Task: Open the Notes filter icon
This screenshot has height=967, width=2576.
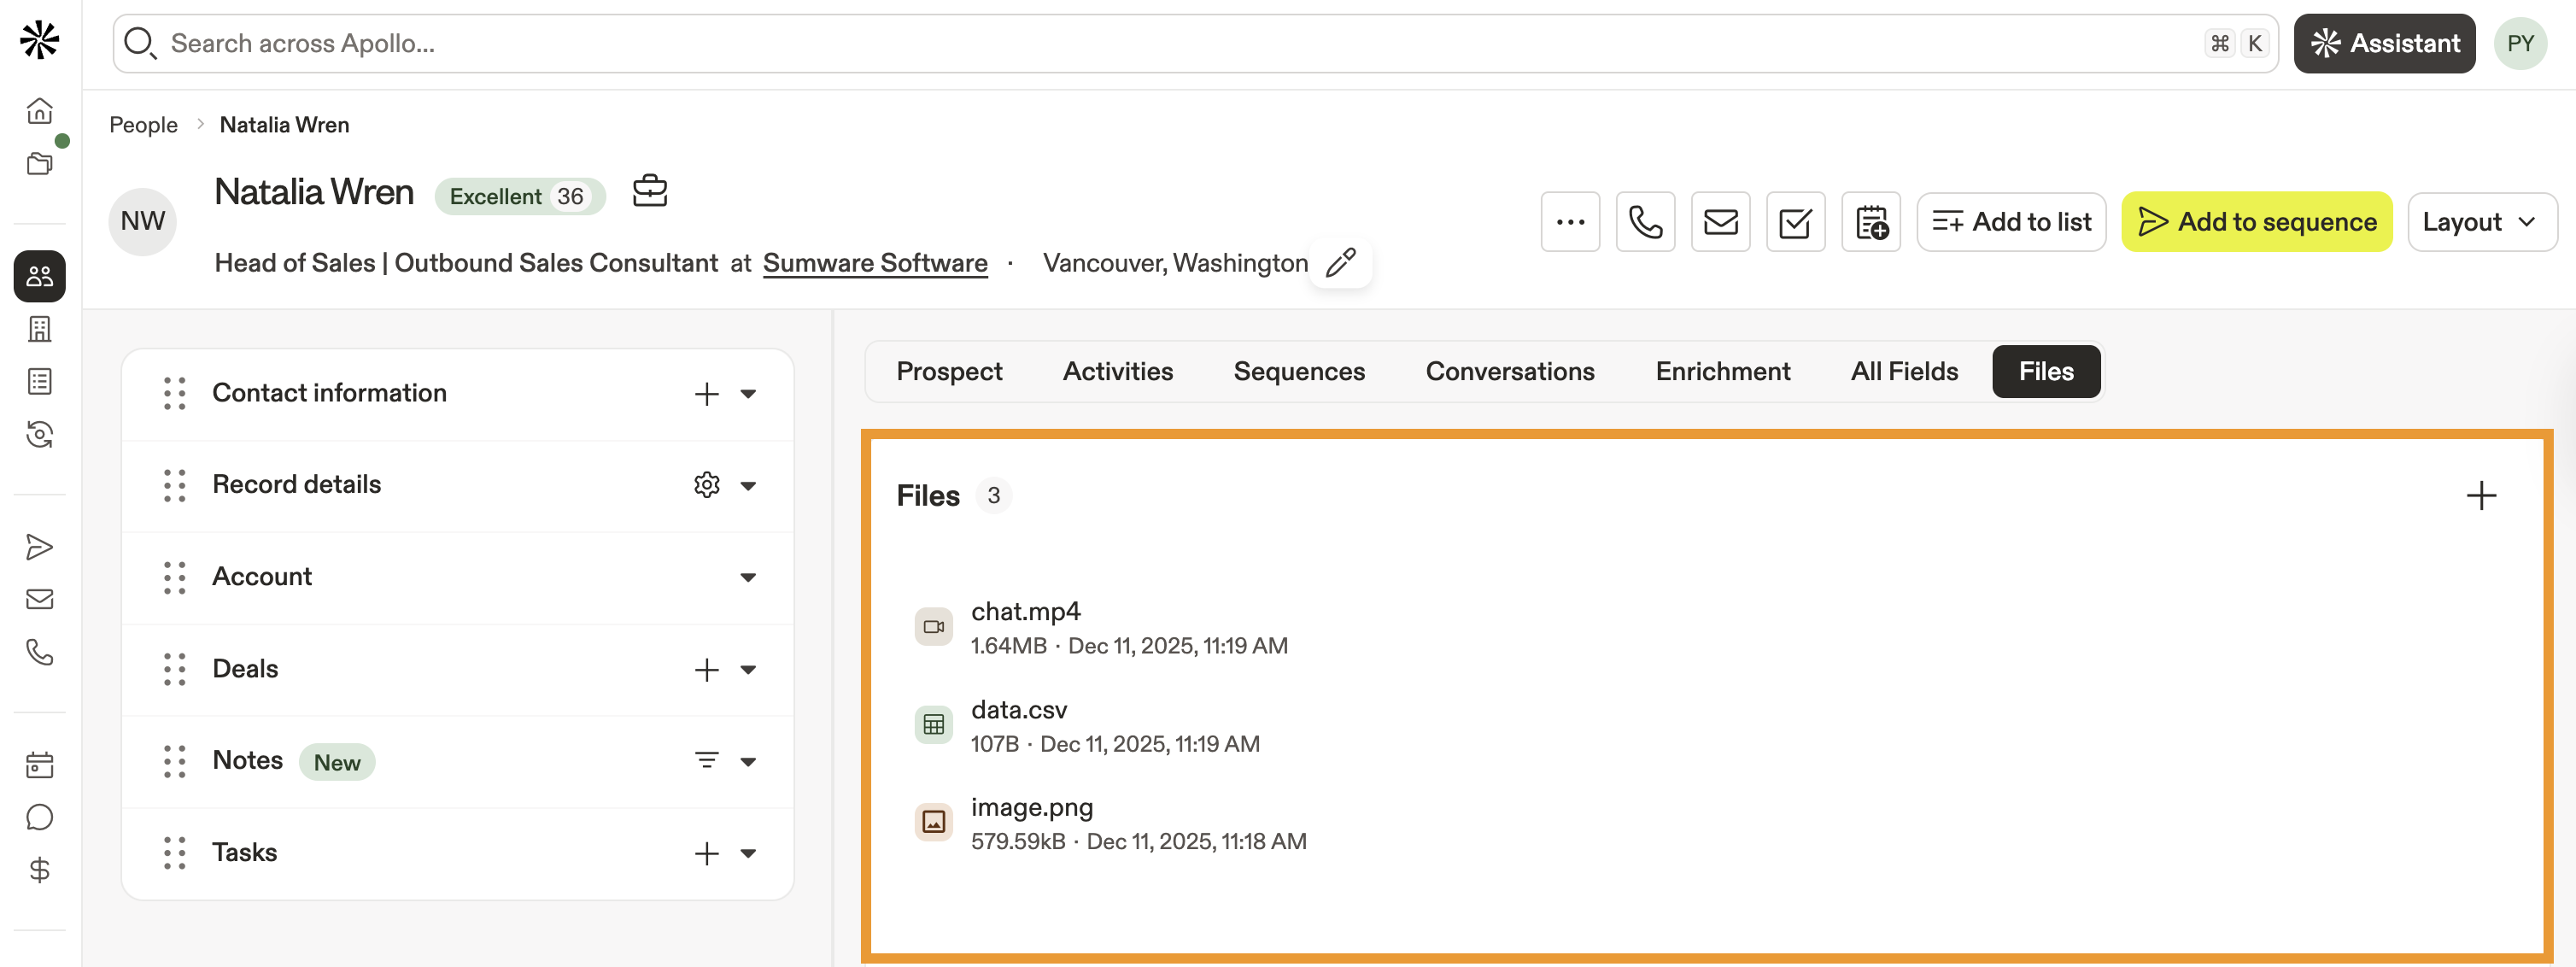Action: (706, 761)
